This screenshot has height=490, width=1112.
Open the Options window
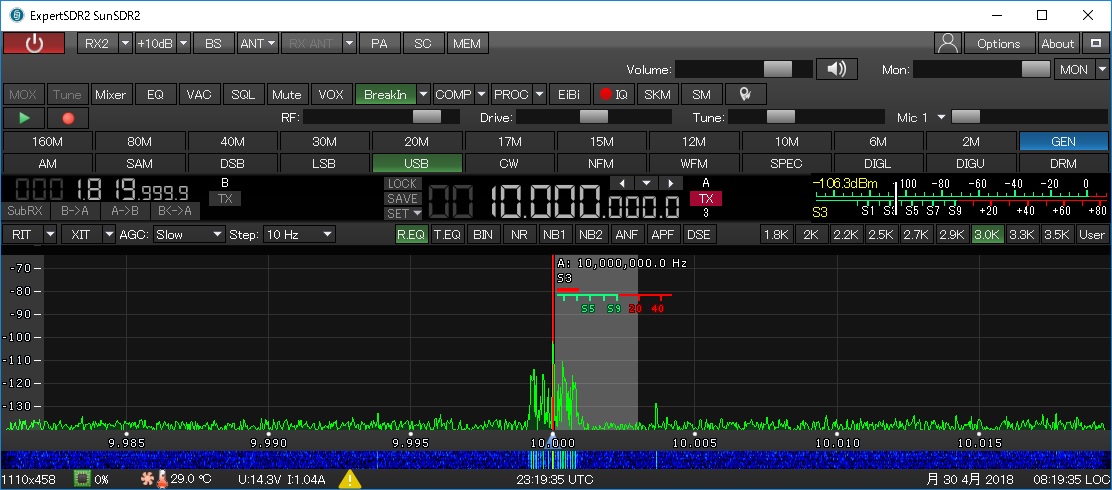pos(999,43)
